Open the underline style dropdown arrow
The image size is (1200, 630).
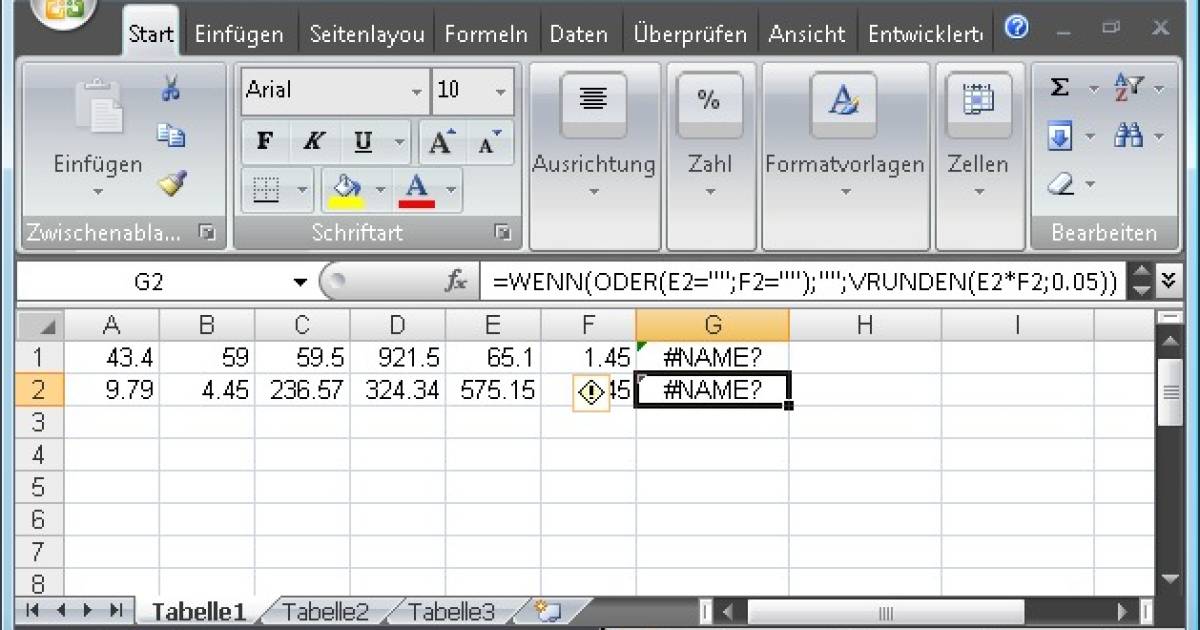400,142
